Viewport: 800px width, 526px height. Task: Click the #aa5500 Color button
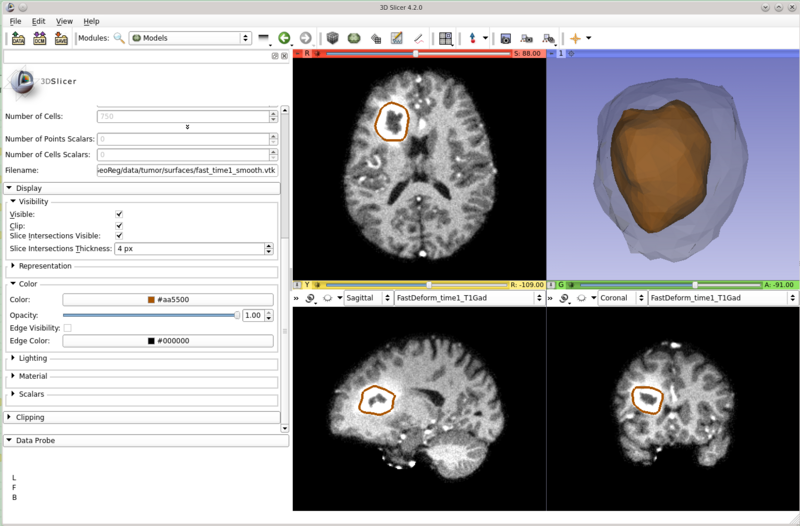tap(167, 300)
